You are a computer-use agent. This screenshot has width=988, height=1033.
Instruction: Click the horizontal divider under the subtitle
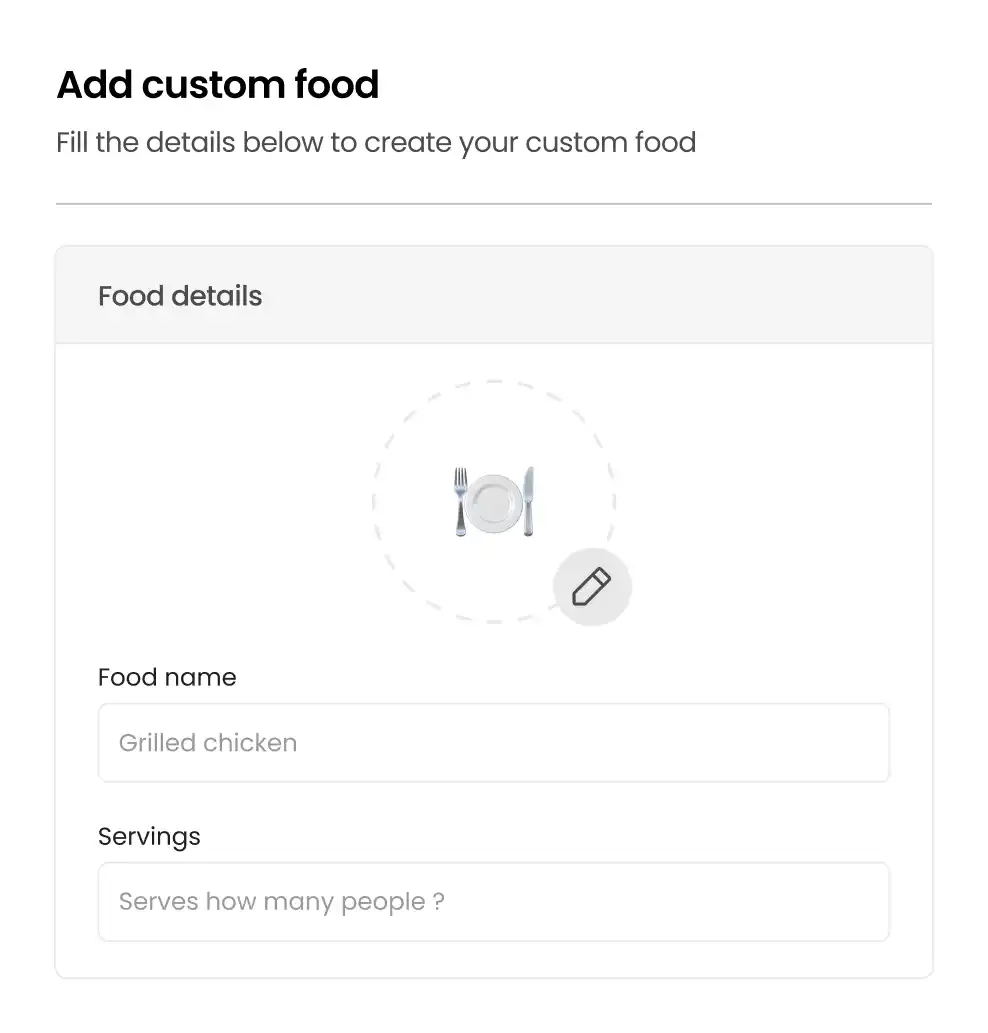tap(494, 204)
